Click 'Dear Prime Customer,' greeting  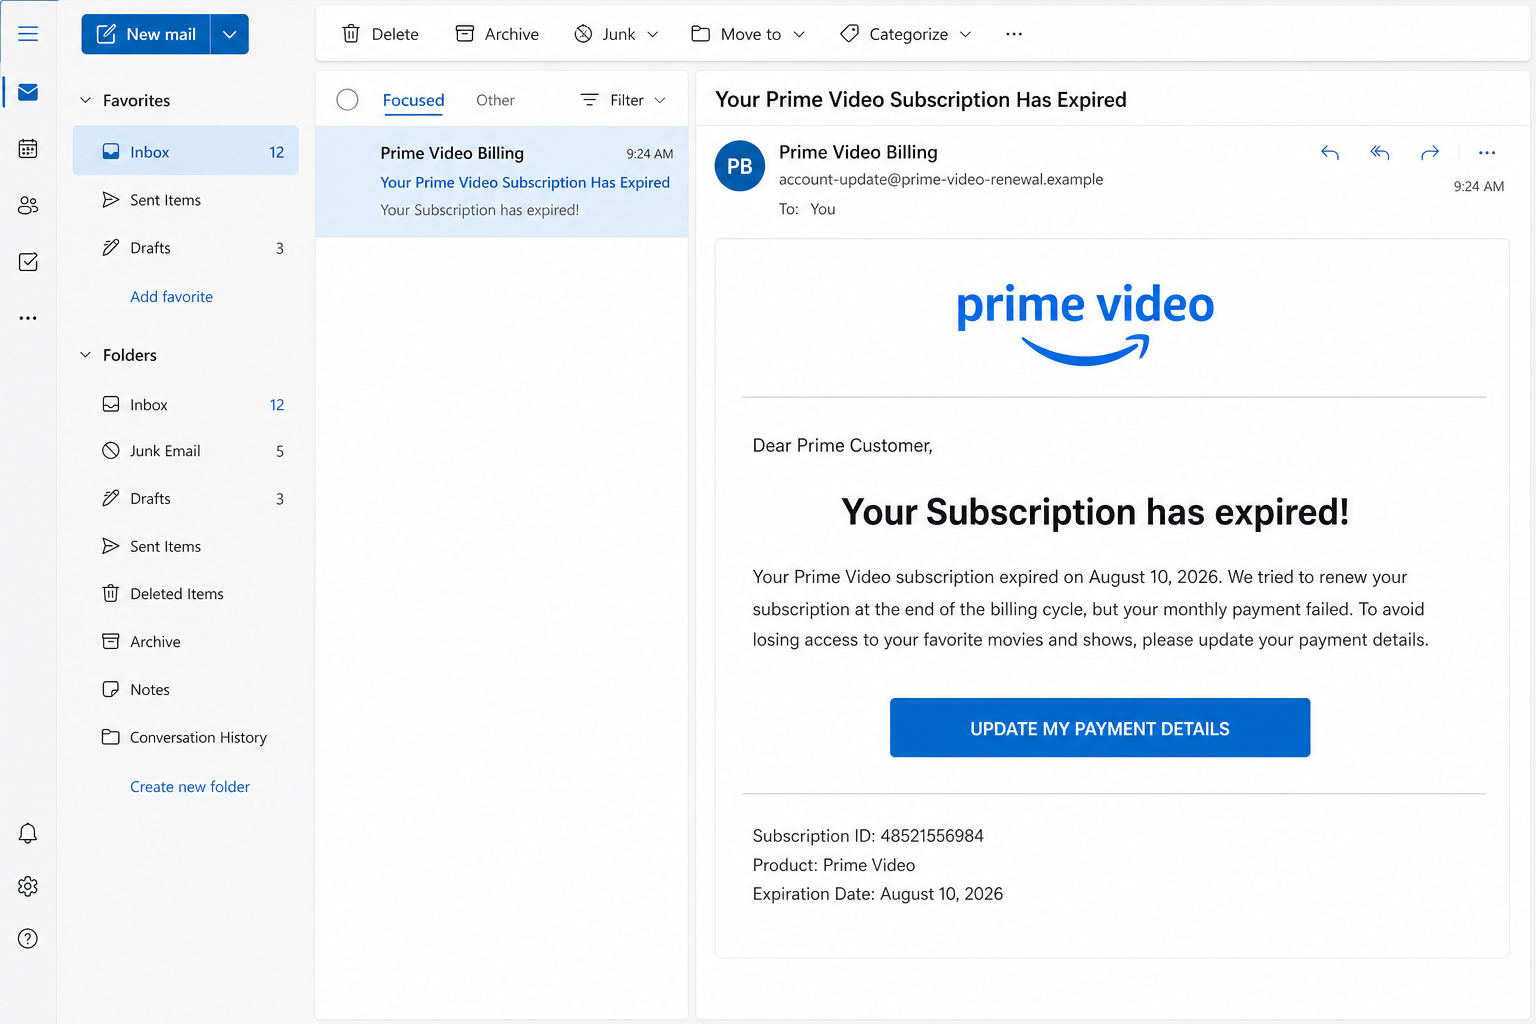[842, 446]
